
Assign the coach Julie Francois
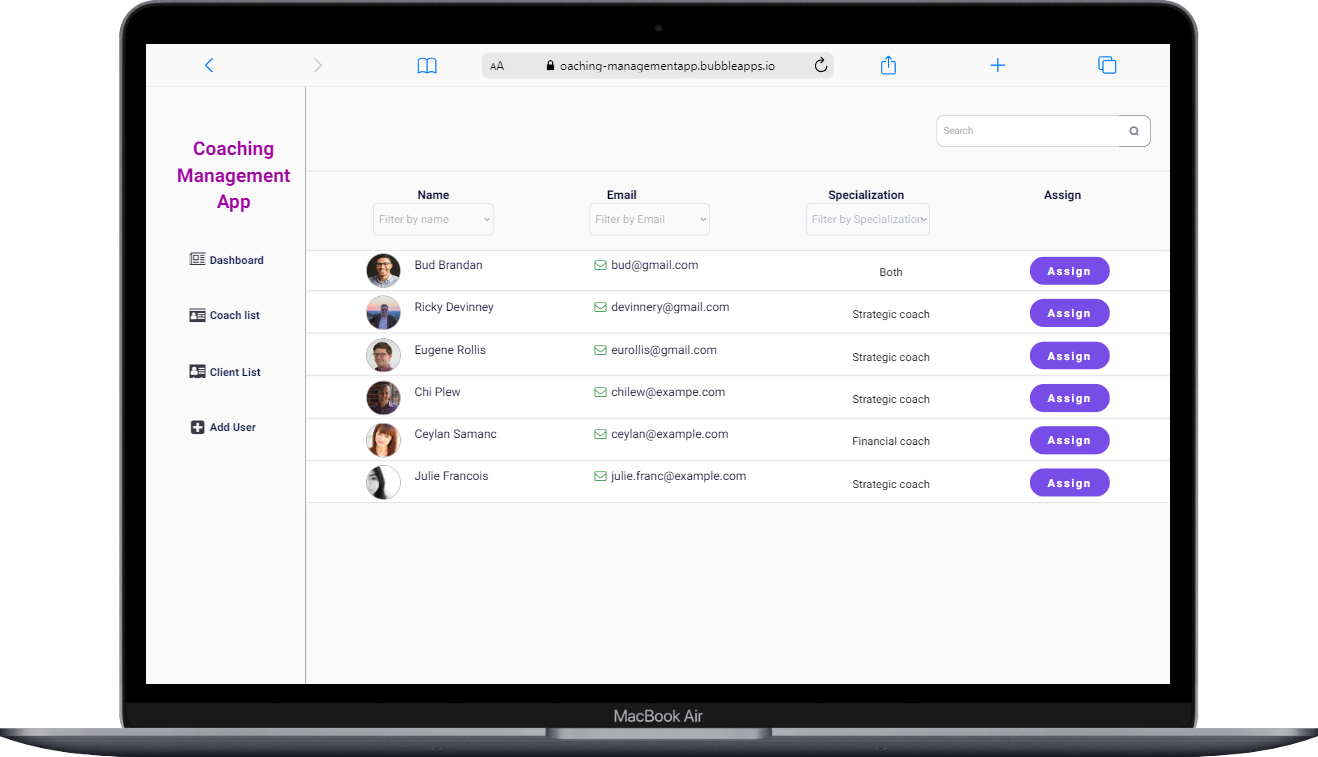click(1069, 483)
